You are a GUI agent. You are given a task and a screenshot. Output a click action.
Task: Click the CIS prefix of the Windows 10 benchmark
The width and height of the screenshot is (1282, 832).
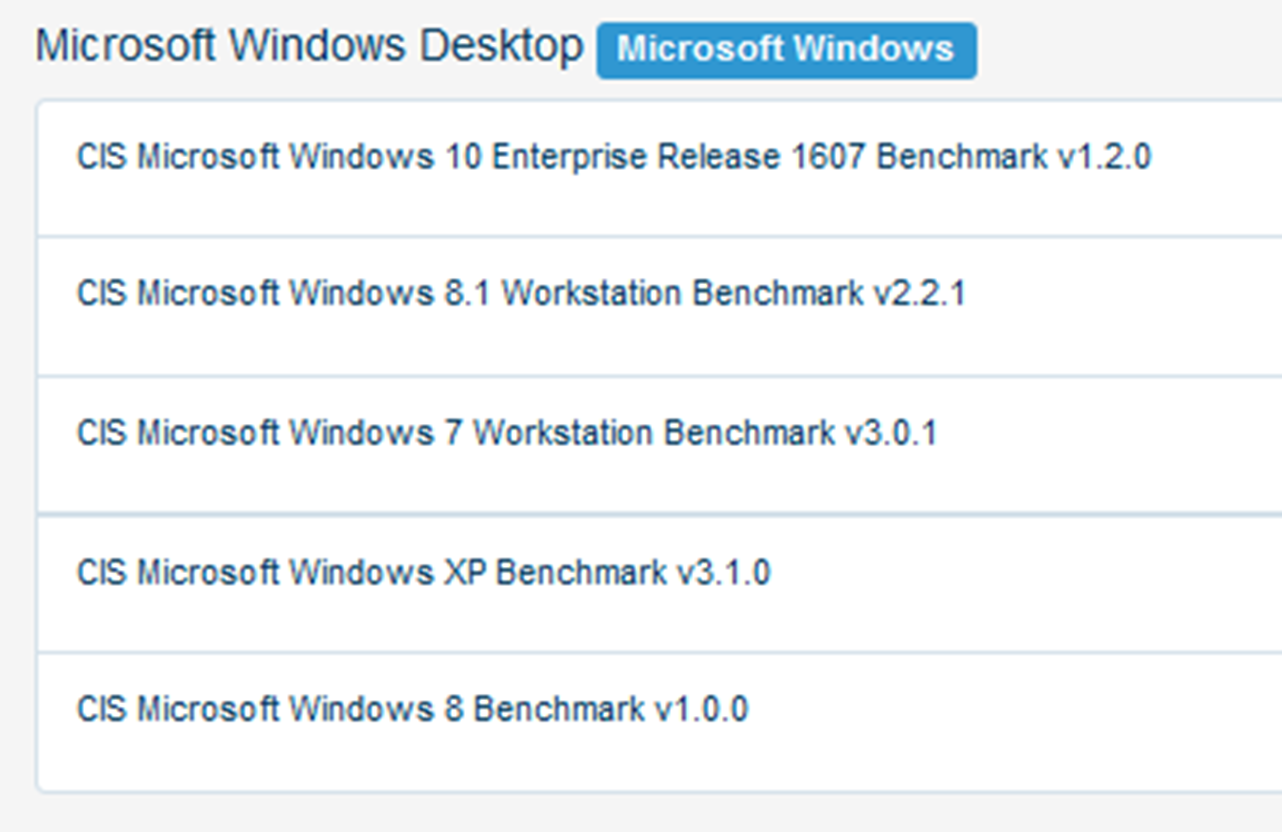tap(101, 156)
